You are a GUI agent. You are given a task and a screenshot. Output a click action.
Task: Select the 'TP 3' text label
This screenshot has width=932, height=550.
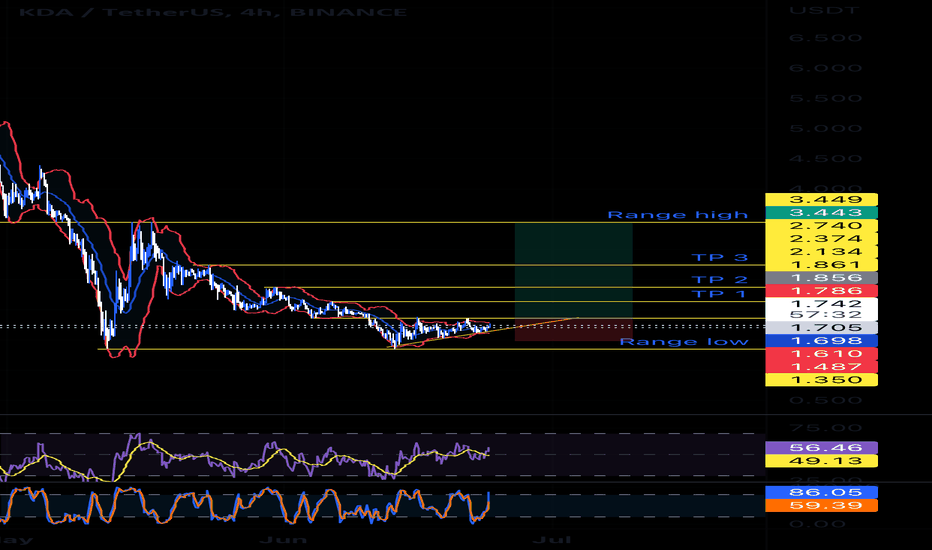click(720, 257)
